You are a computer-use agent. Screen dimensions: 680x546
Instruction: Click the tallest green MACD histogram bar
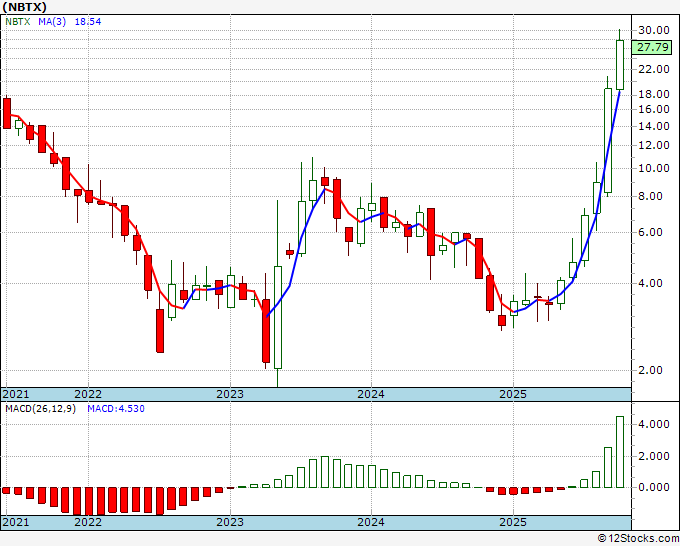coord(620,452)
